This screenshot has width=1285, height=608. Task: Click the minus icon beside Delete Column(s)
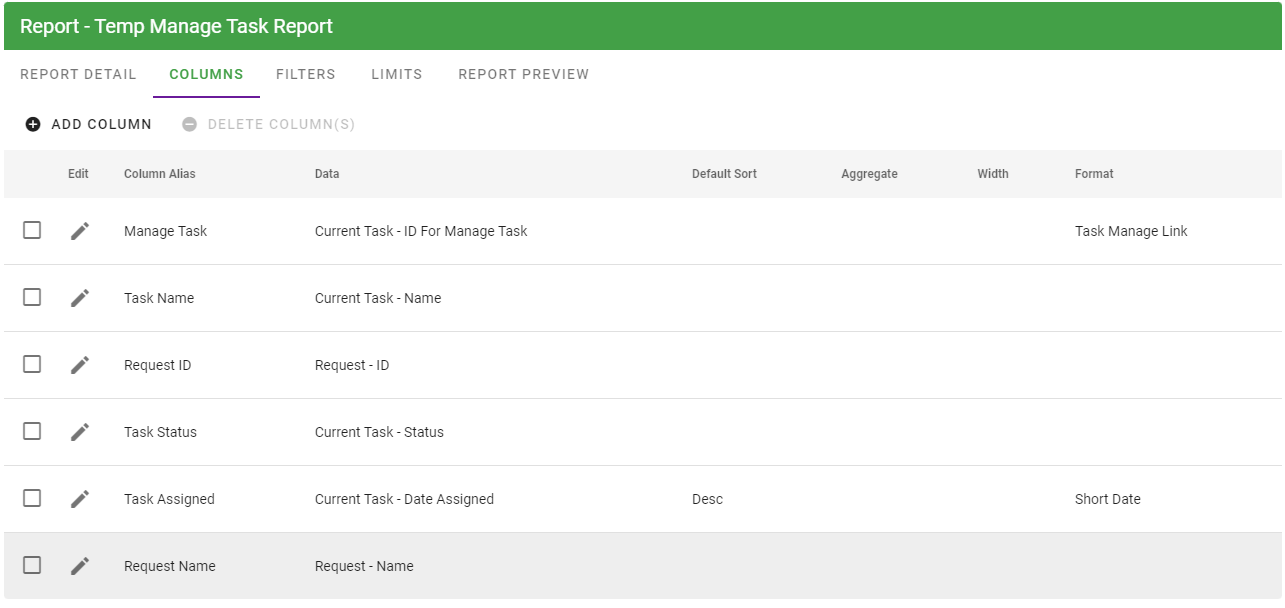pyautogui.click(x=189, y=125)
